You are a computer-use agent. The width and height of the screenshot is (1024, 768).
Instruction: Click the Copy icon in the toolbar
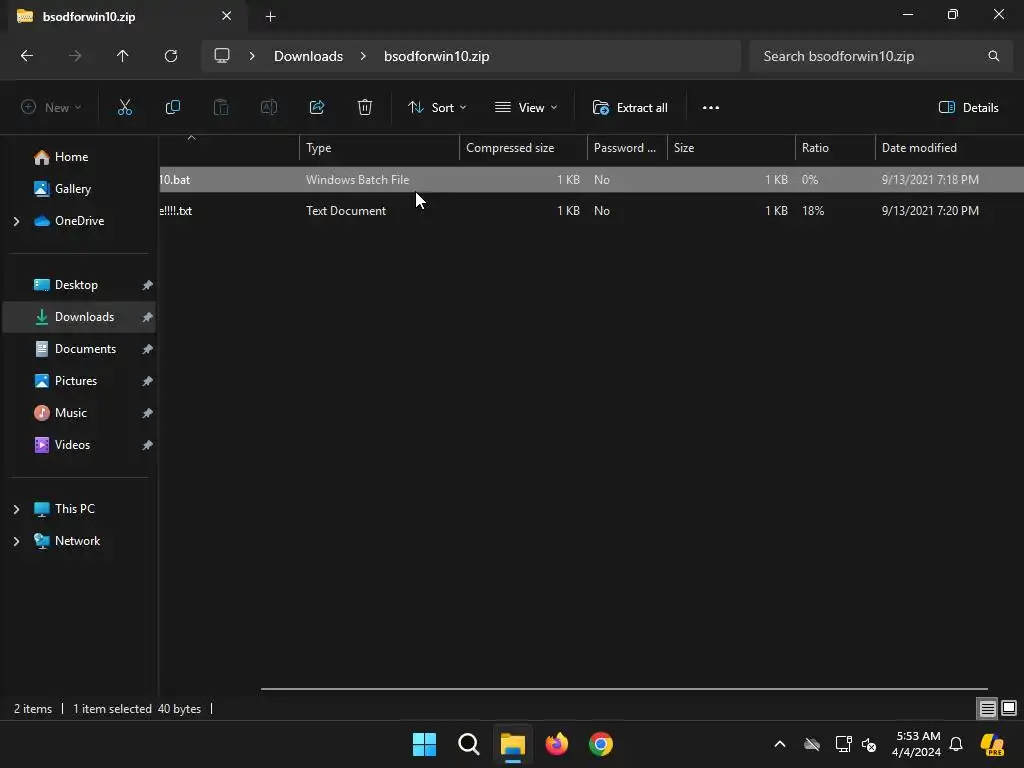[172, 108]
